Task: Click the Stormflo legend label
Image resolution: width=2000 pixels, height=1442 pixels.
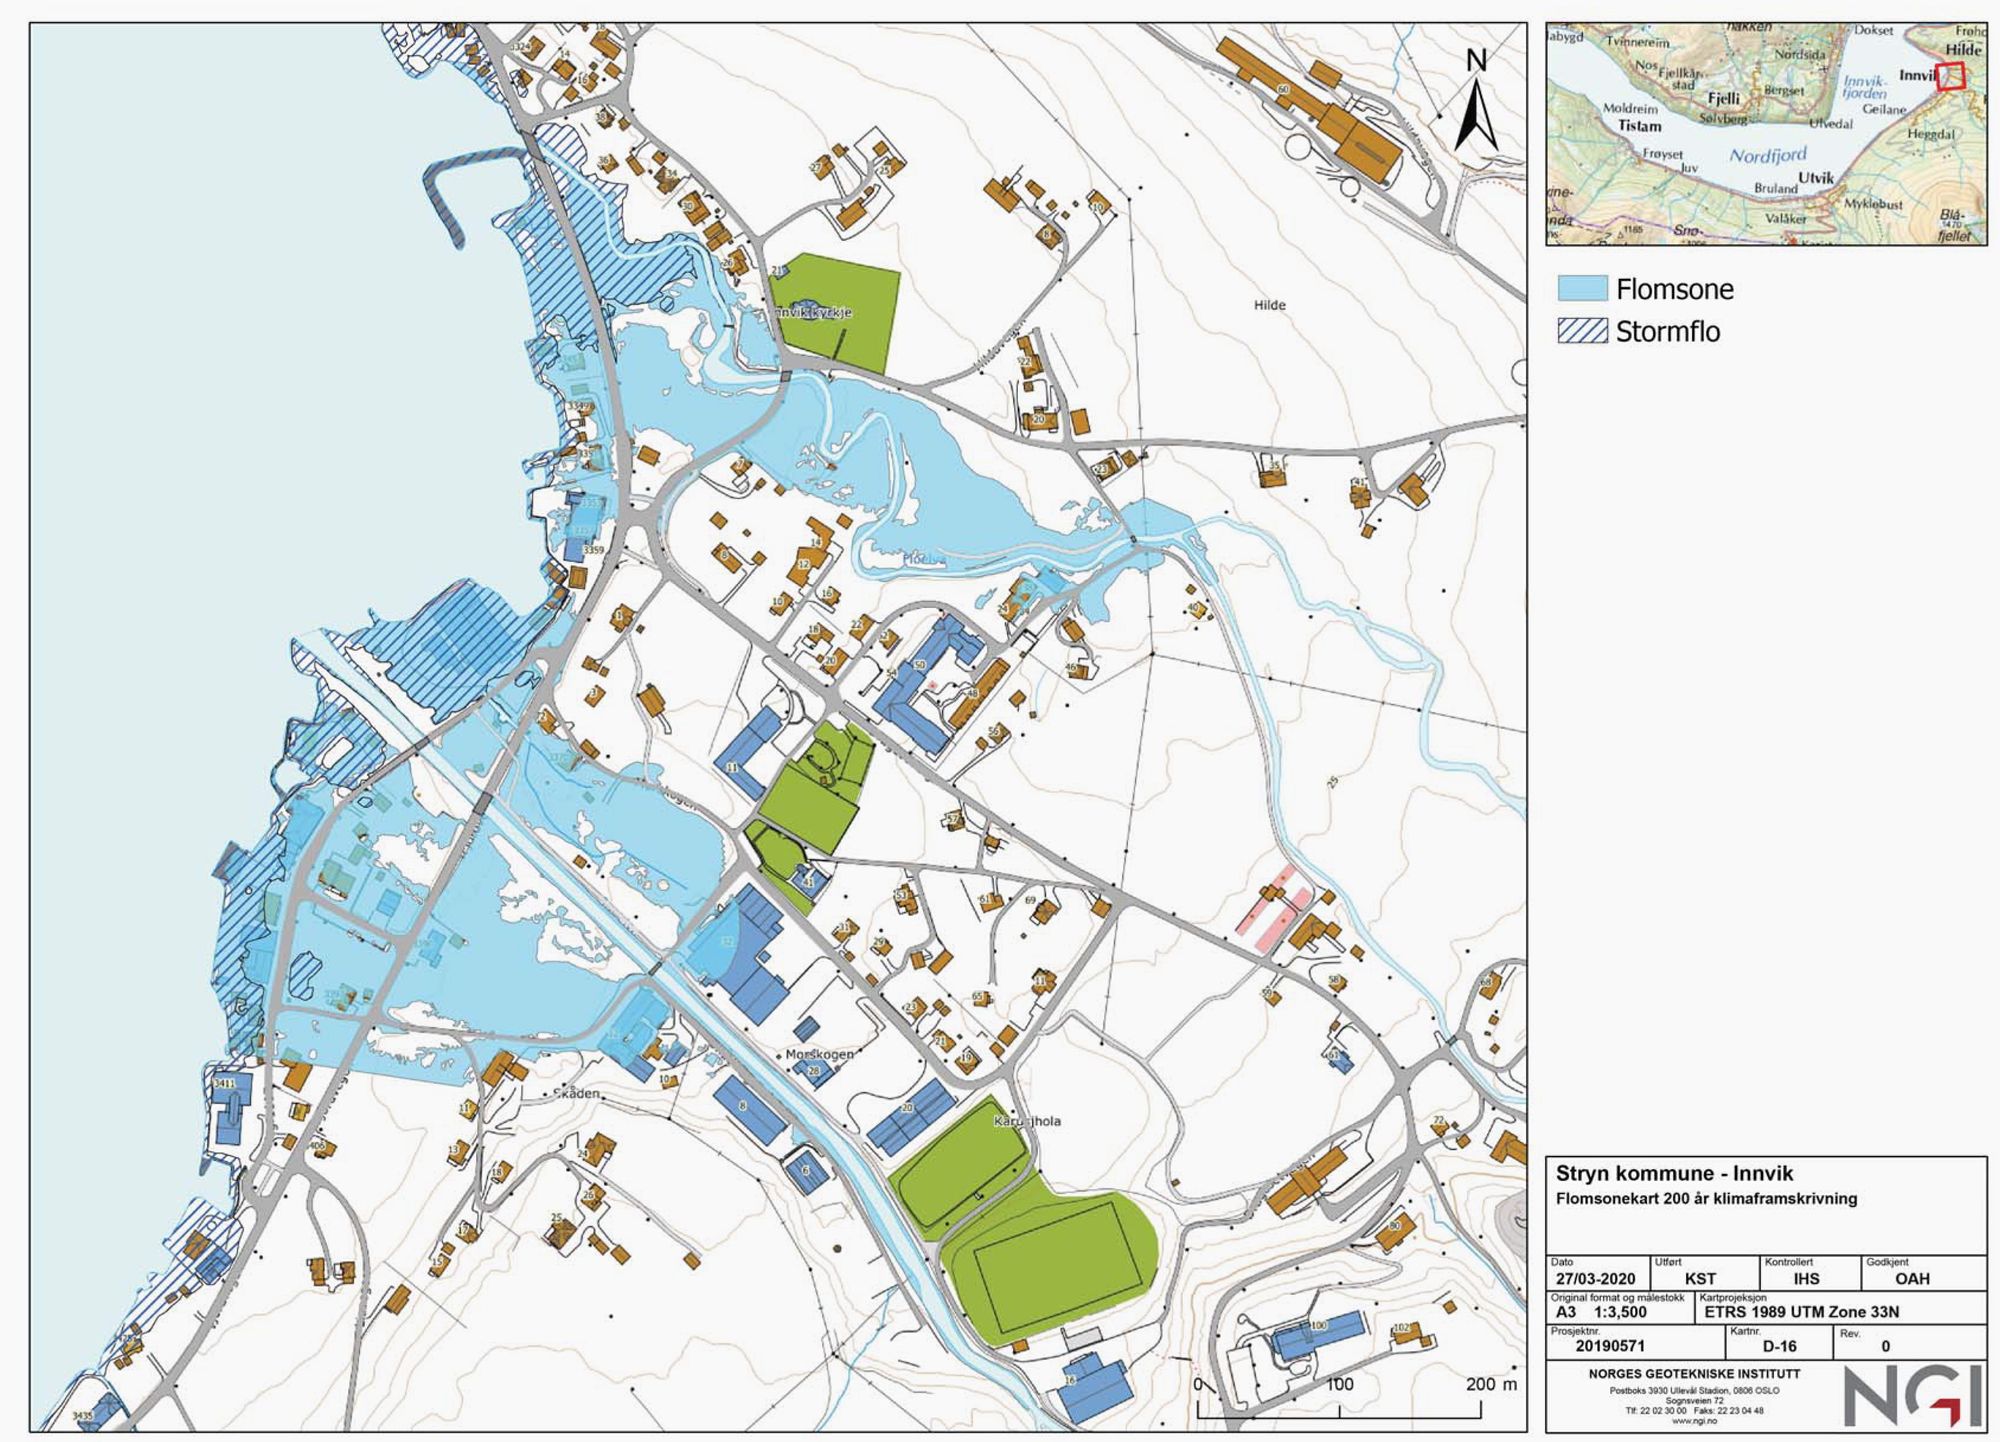Action: click(x=1667, y=332)
